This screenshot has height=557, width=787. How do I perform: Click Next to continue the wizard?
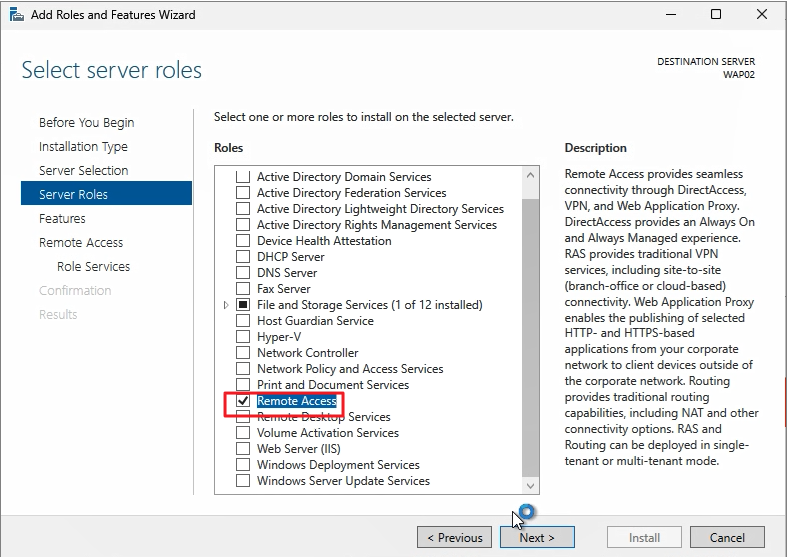(x=537, y=537)
